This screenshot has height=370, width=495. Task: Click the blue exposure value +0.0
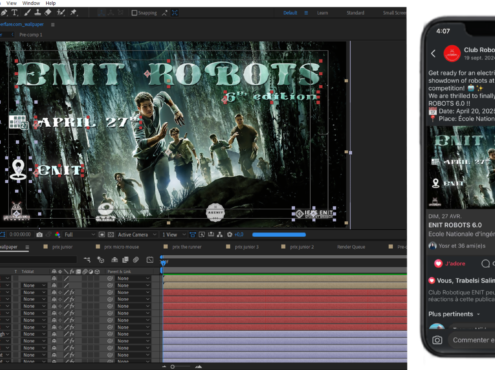coord(239,235)
